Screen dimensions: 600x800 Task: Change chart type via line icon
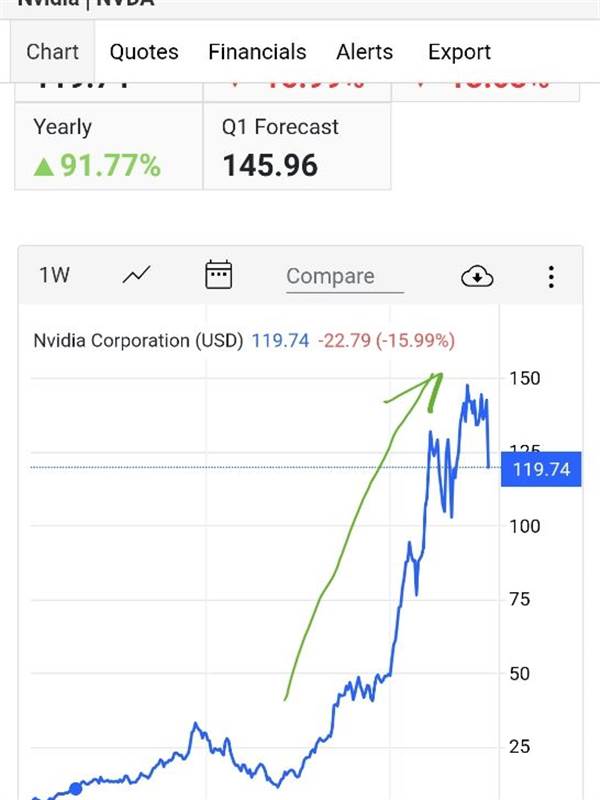click(x=136, y=275)
